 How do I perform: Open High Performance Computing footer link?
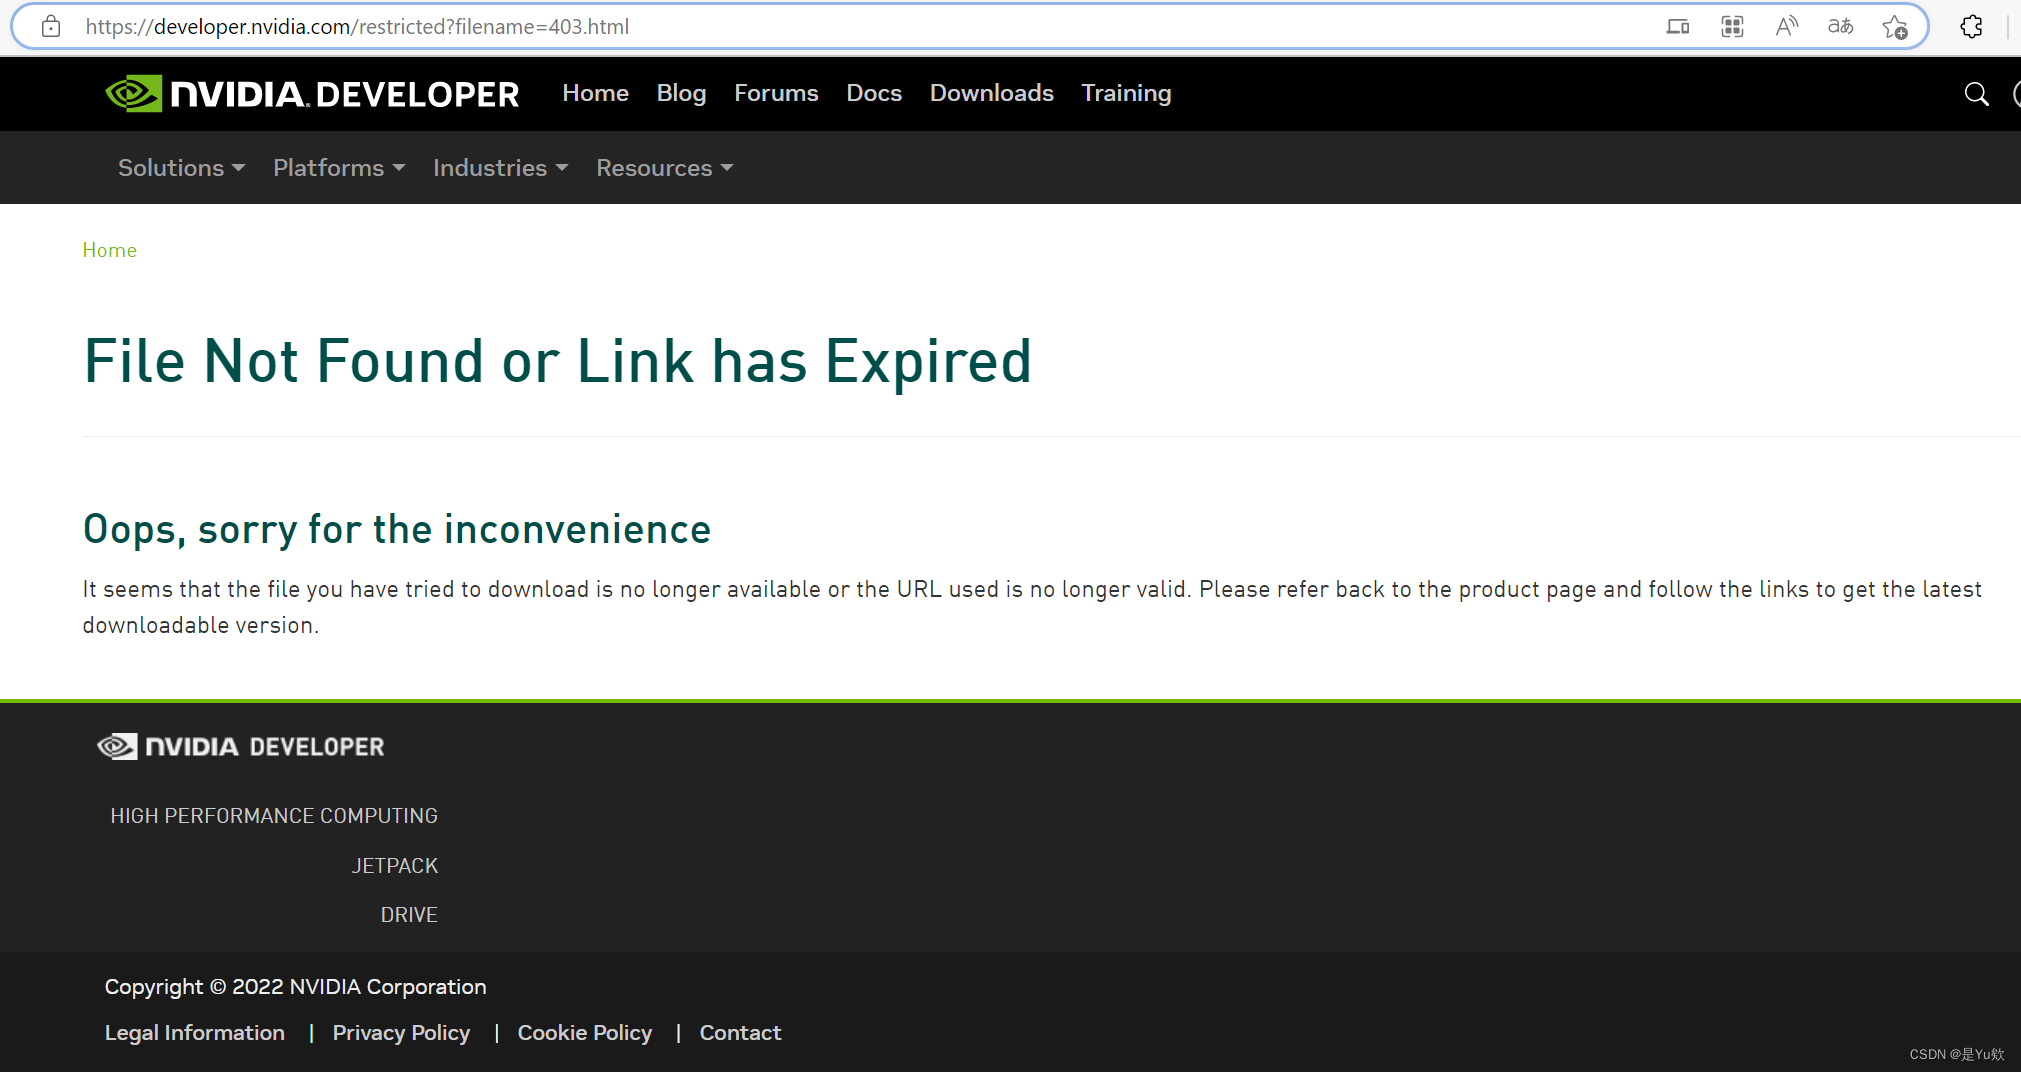[274, 816]
